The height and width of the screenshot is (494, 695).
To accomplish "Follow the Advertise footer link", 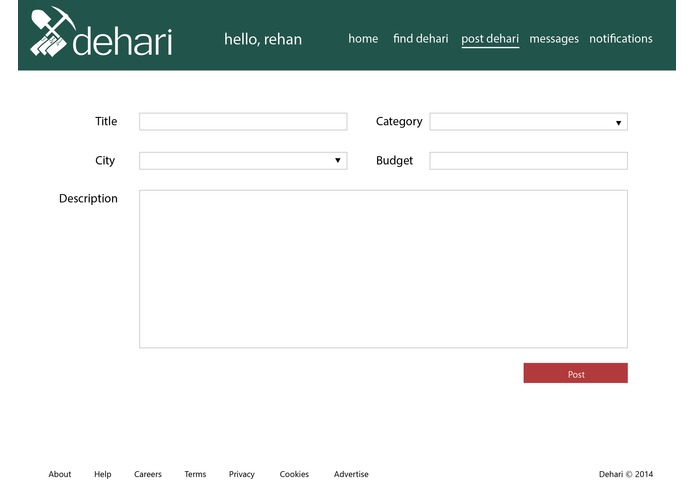I will (x=351, y=474).
